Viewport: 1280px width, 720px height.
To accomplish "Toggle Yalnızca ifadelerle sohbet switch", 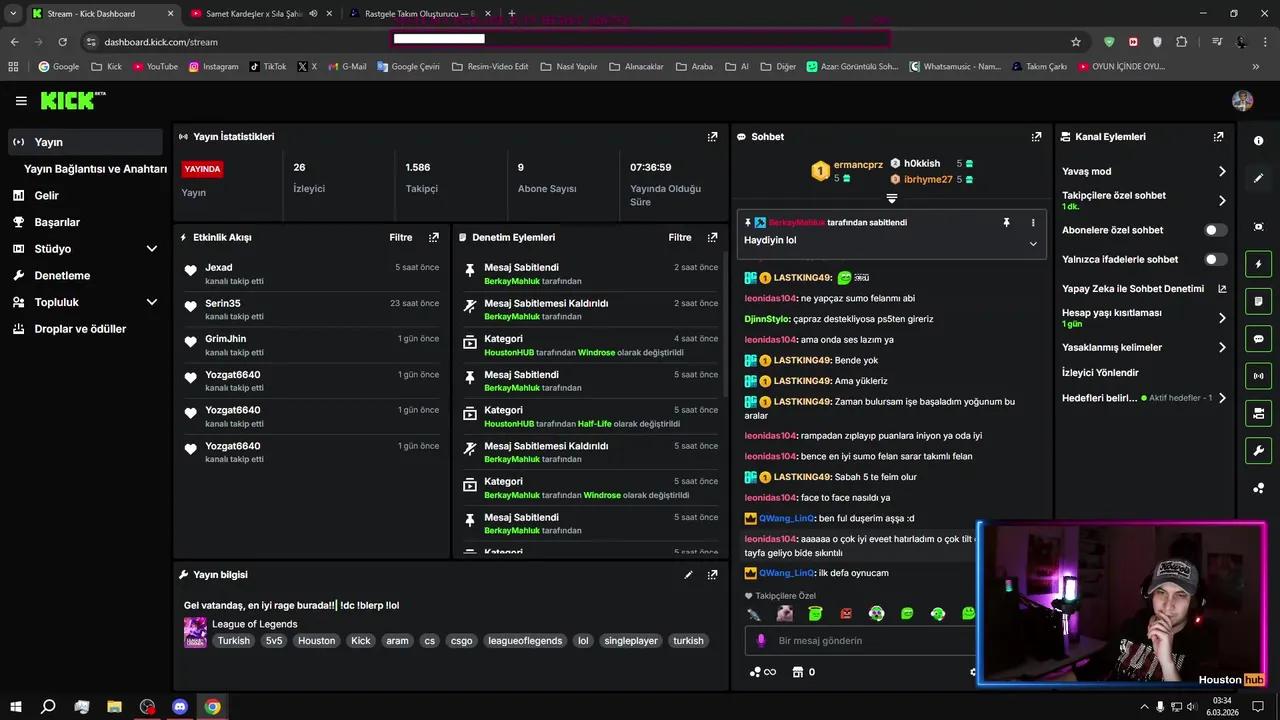I will 1215,259.
